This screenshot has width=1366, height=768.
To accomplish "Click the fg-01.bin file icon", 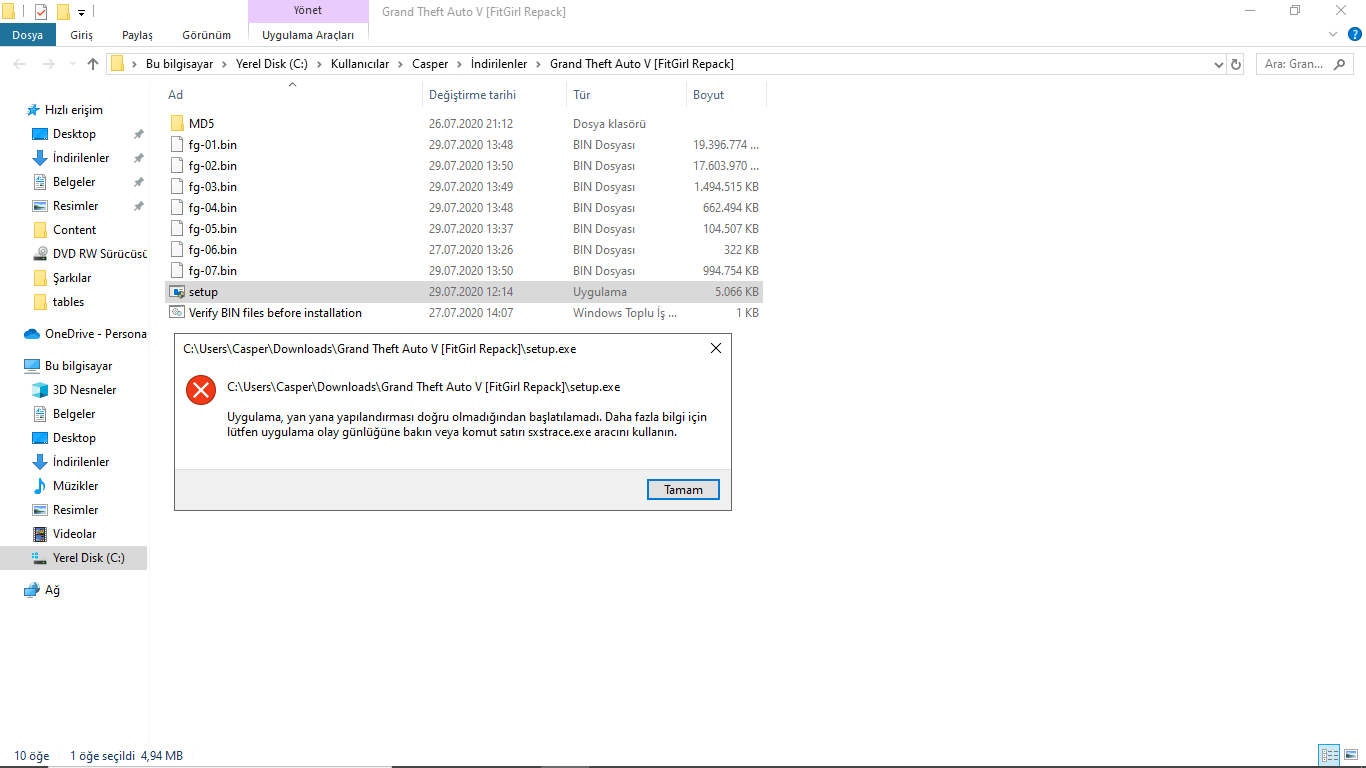I will tap(177, 145).
